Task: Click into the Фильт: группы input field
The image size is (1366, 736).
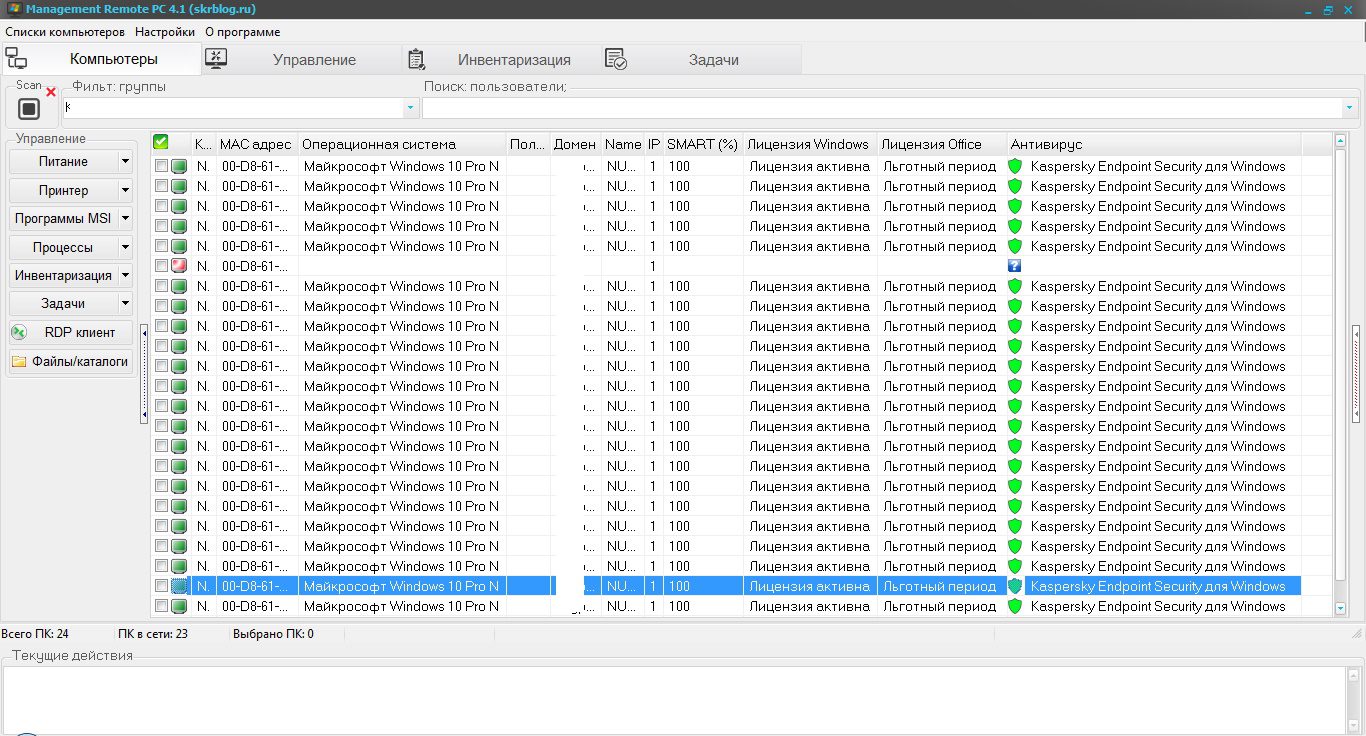Action: pyautogui.click(x=233, y=107)
